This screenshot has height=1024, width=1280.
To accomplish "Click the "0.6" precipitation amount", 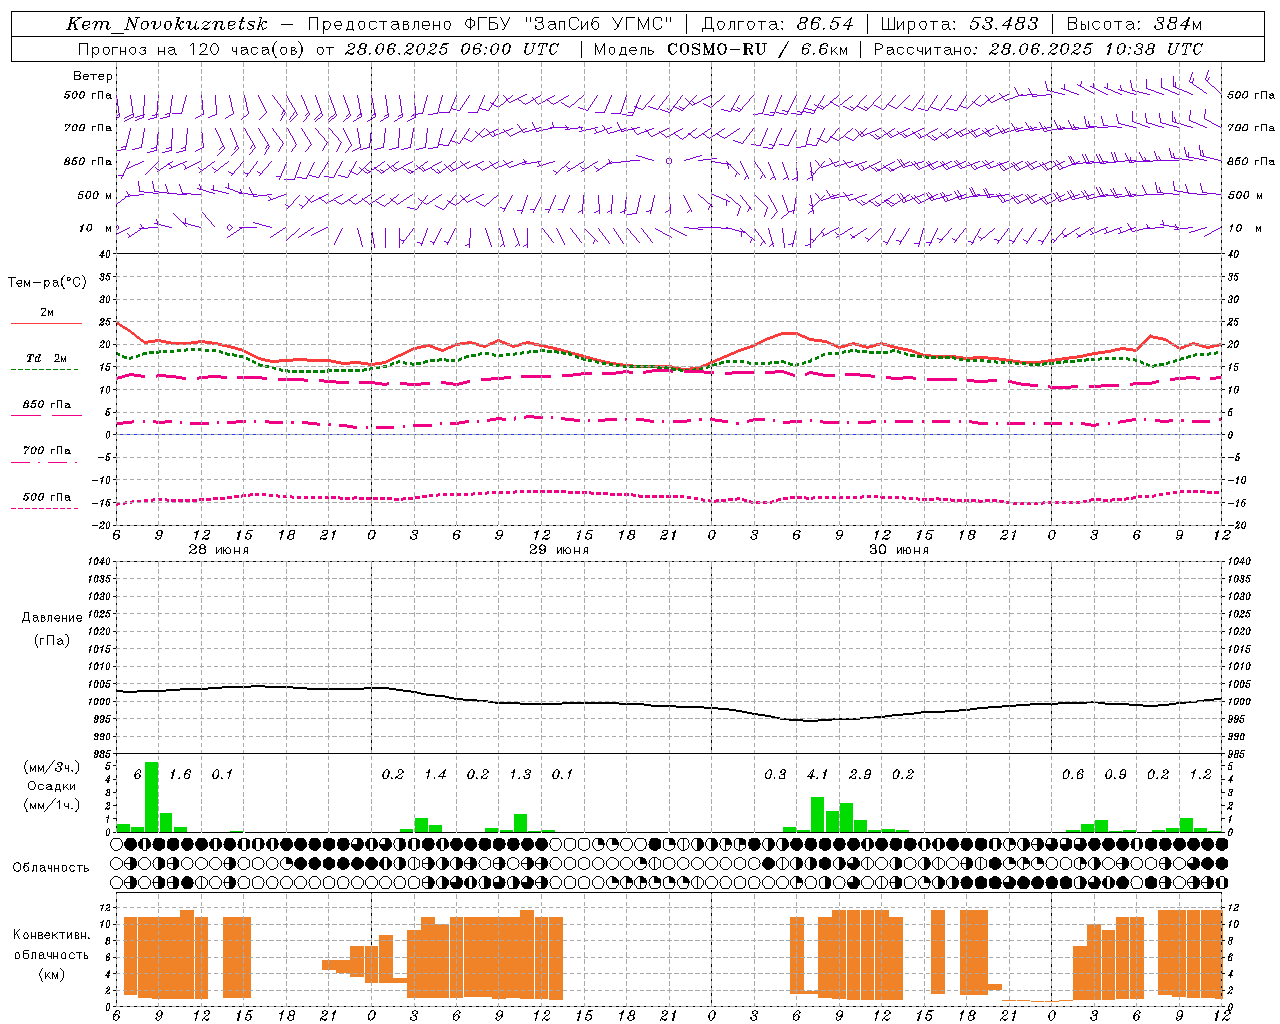I will [1073, 775].
